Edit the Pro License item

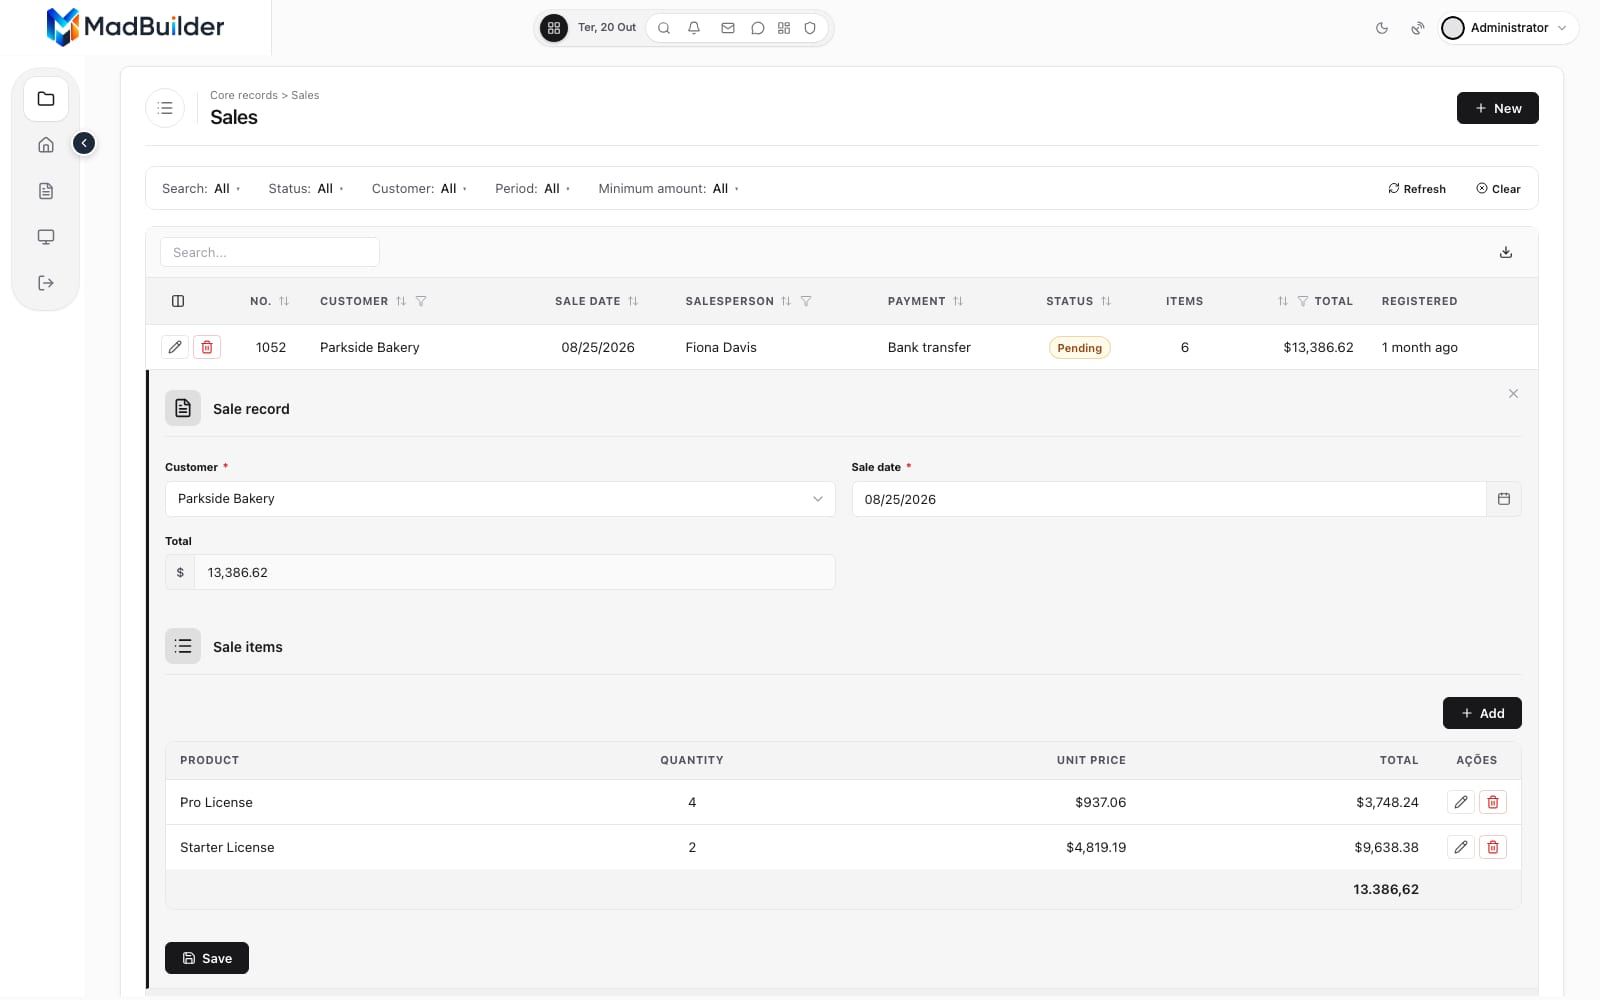[1461, 802]
